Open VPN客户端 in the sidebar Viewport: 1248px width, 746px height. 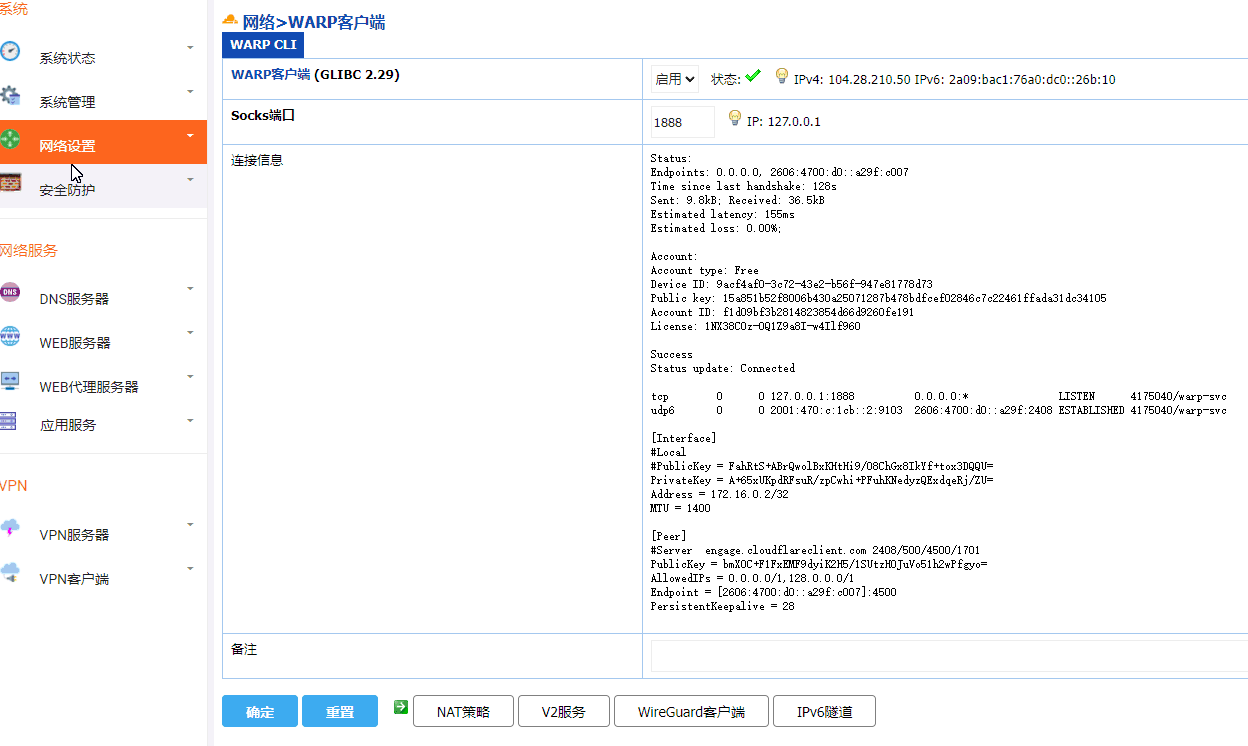click(74, 579)
